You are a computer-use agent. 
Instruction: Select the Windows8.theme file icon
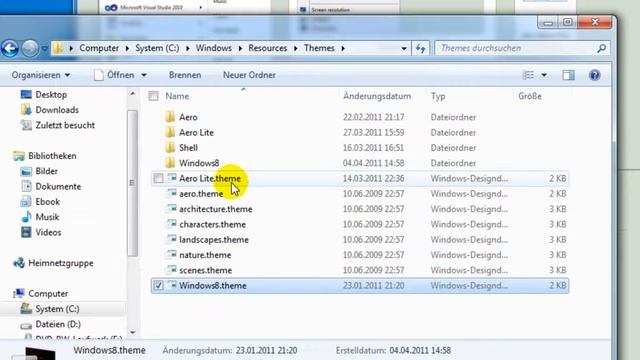coord(171,285)
